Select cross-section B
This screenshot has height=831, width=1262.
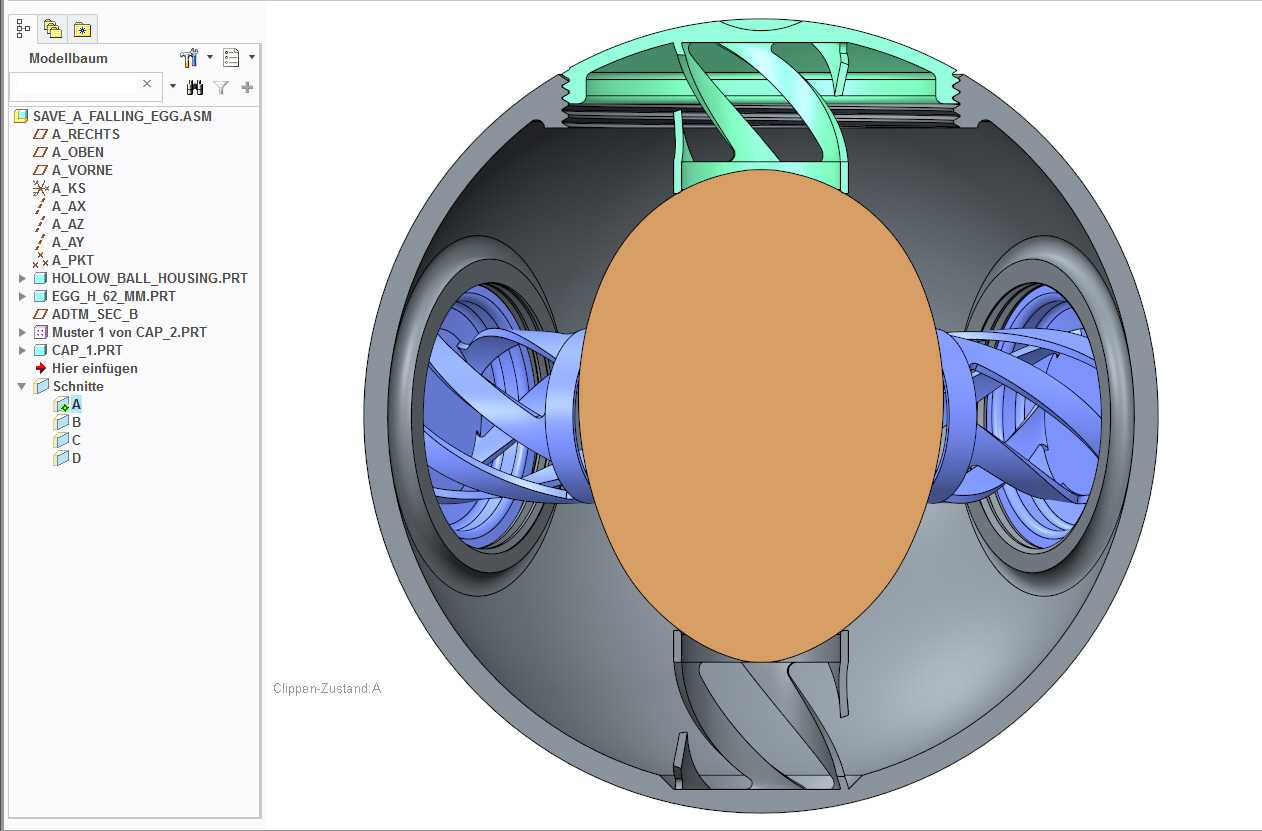[x=76, y=422]
